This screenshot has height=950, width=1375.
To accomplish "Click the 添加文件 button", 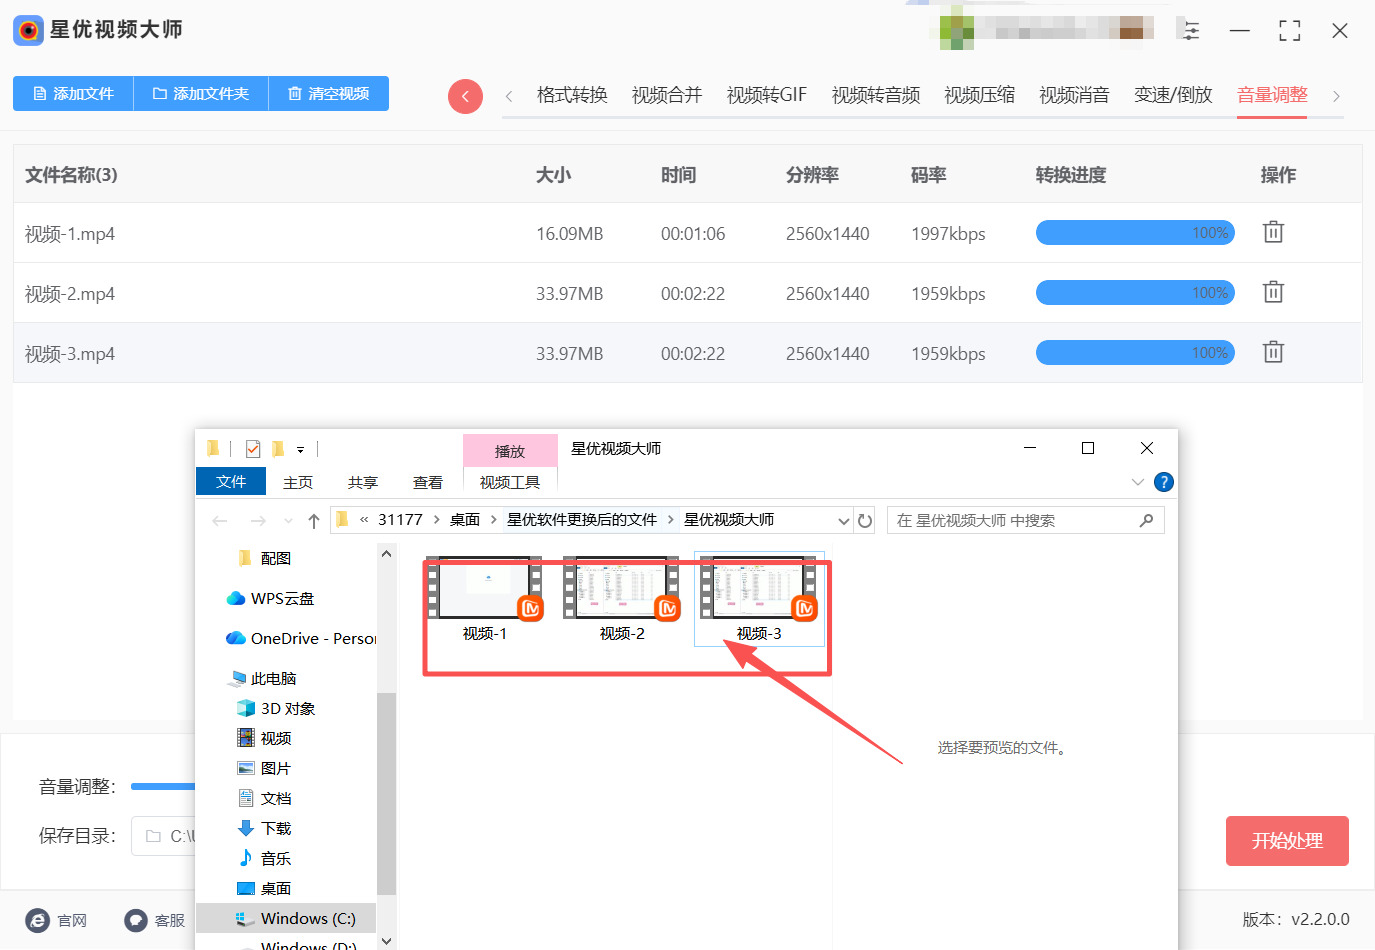I will coord(73,93).
